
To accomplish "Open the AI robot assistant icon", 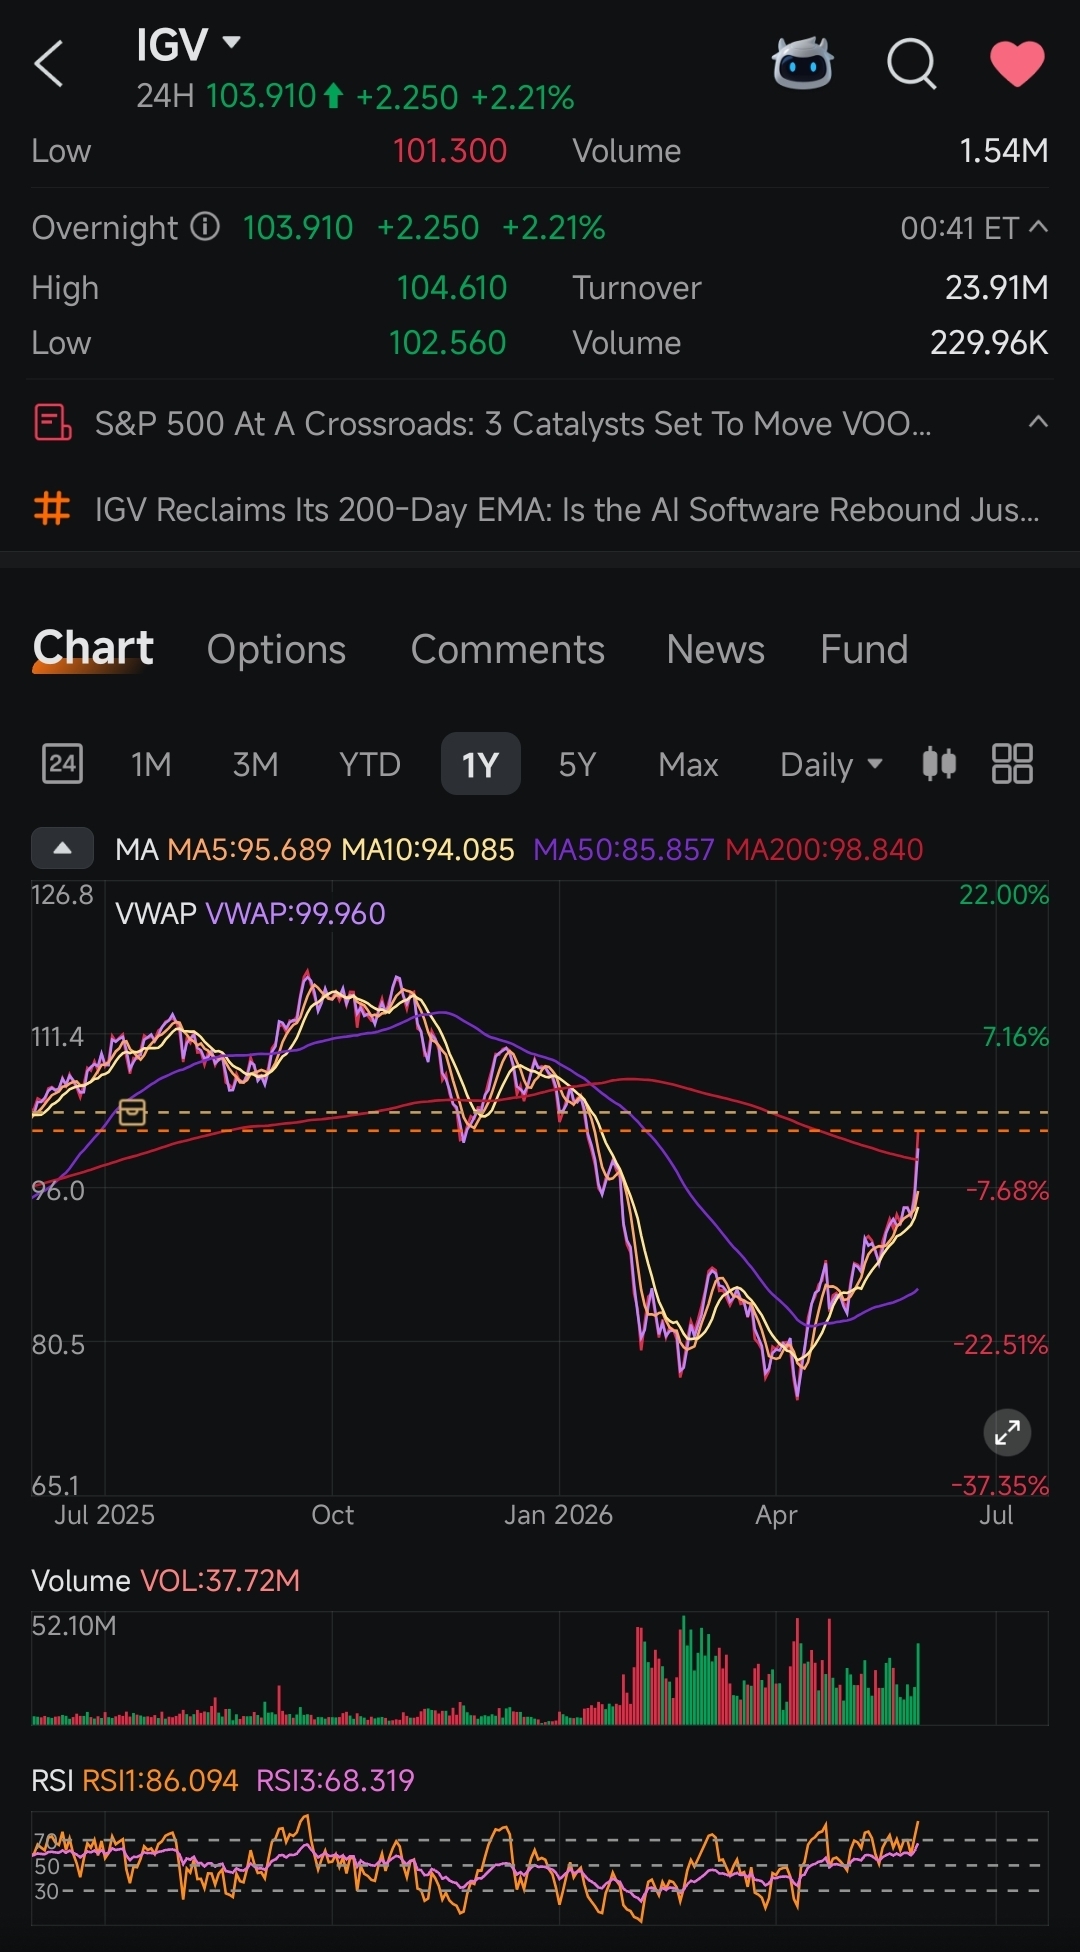I will pos(802,64).
